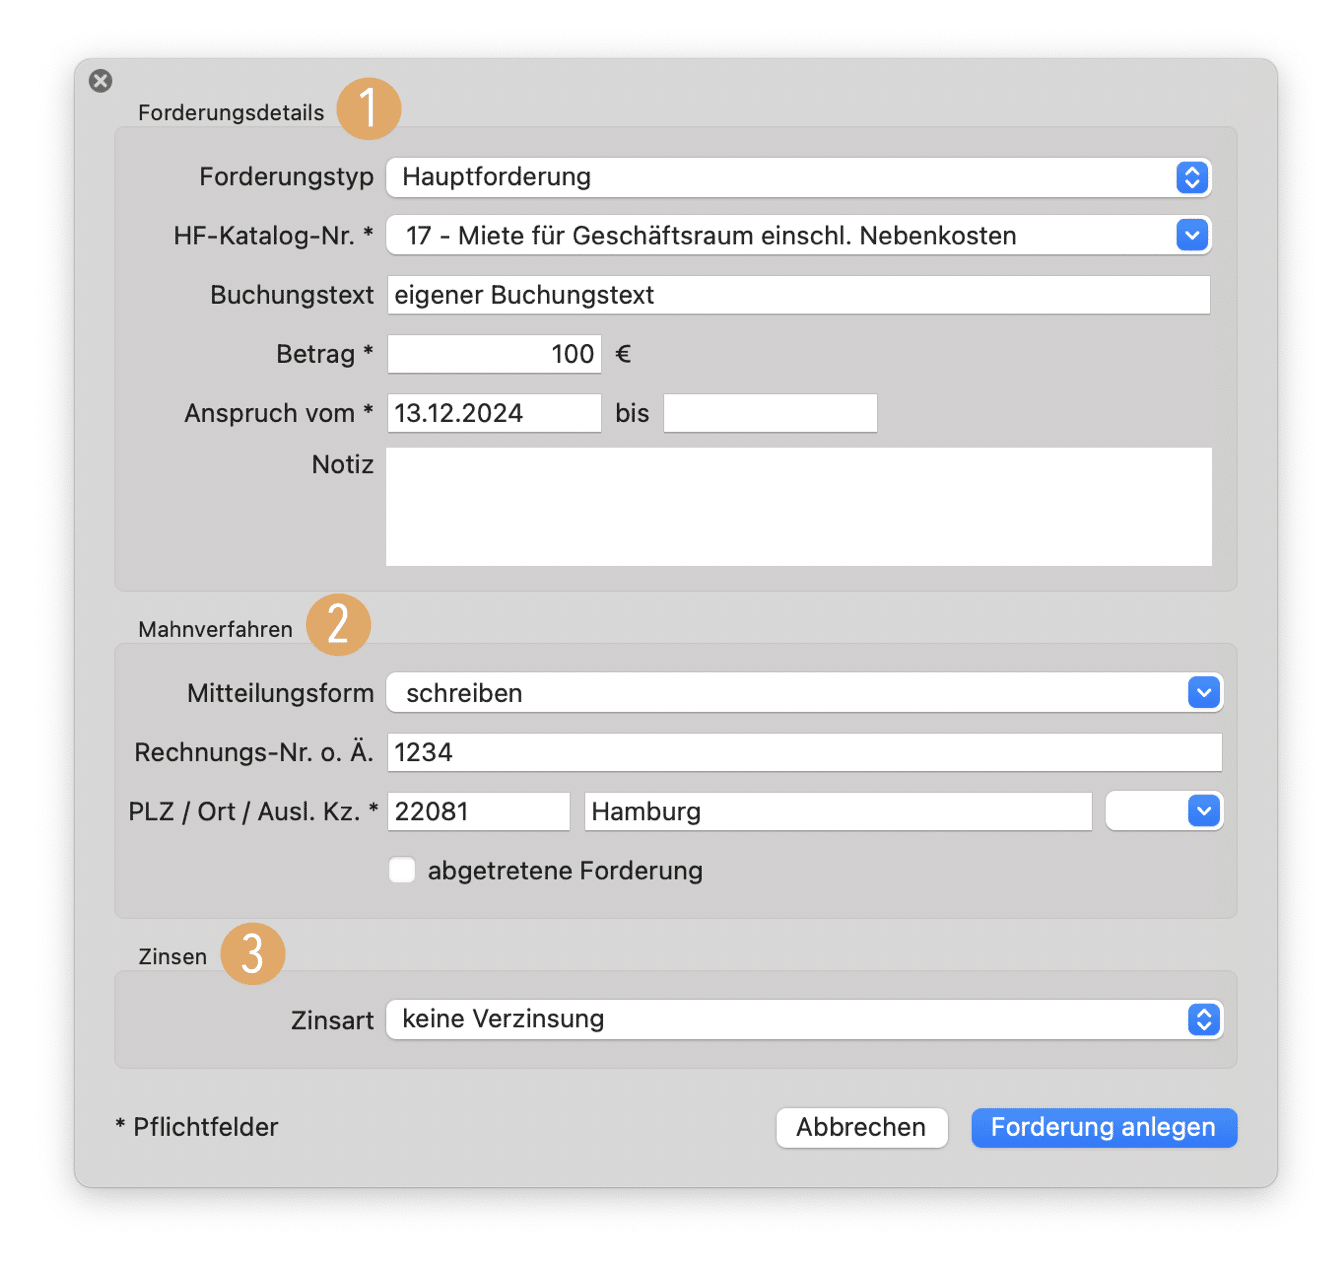The width and height of the screenshot is (1344, 1266).
Task: Click the Zinsart label
Action: pyautogui.click(x=332, y=1020)
